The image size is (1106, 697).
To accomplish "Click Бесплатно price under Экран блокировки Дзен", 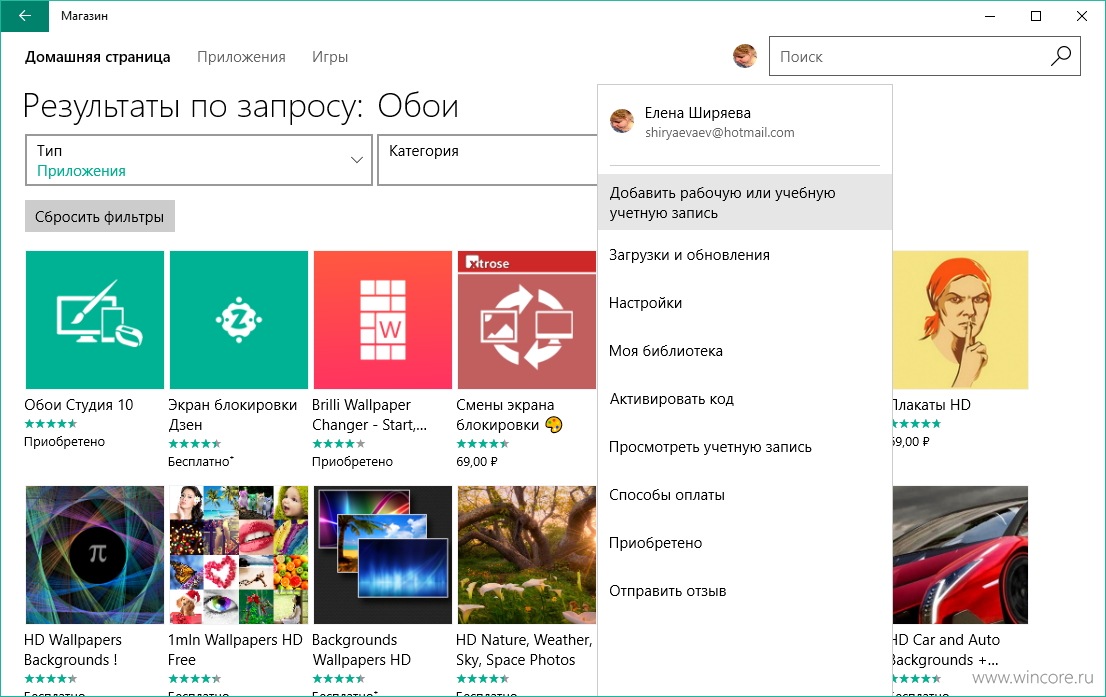I will click(x=200, y=461).
